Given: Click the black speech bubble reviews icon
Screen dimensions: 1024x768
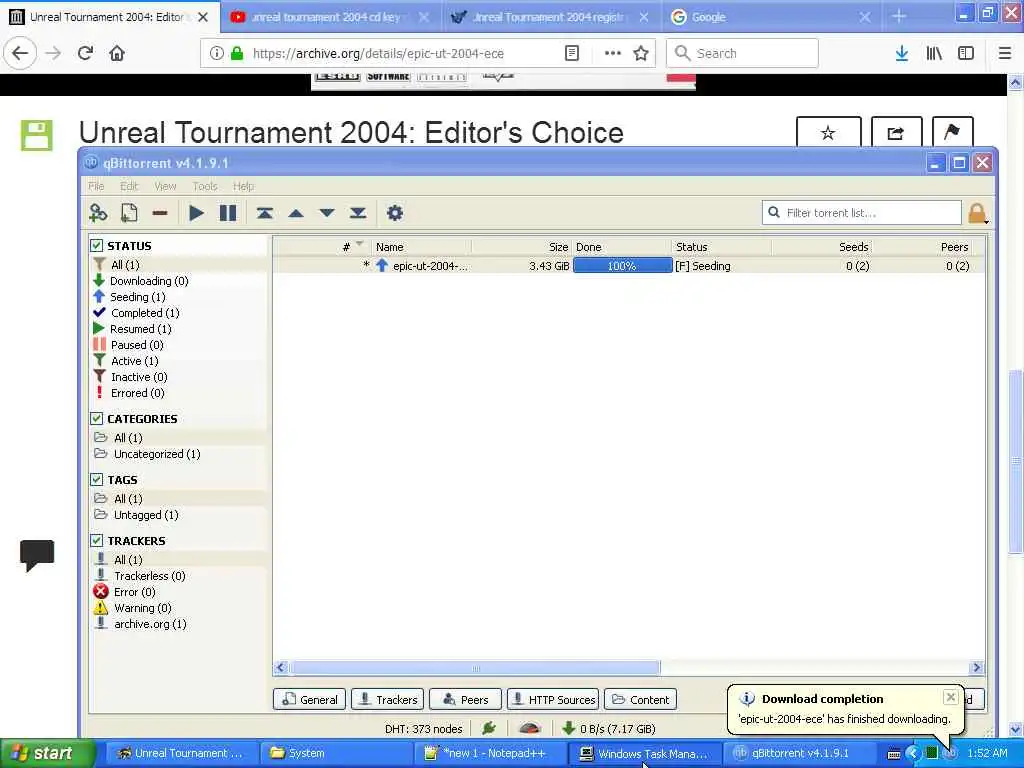Looking at the screenshot, I should click(x=37, y=555).
